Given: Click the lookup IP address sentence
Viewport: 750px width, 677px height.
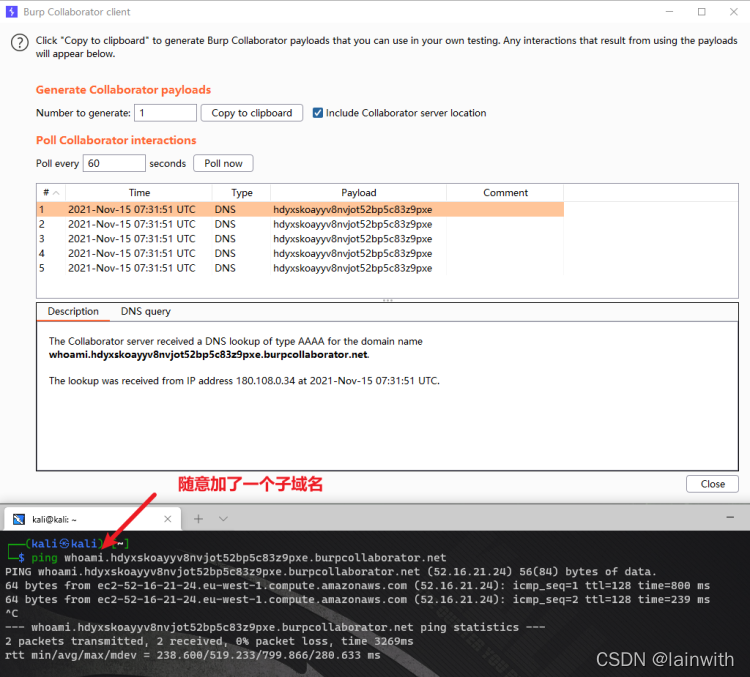Looking at the screenshot, I should point(244,381).
